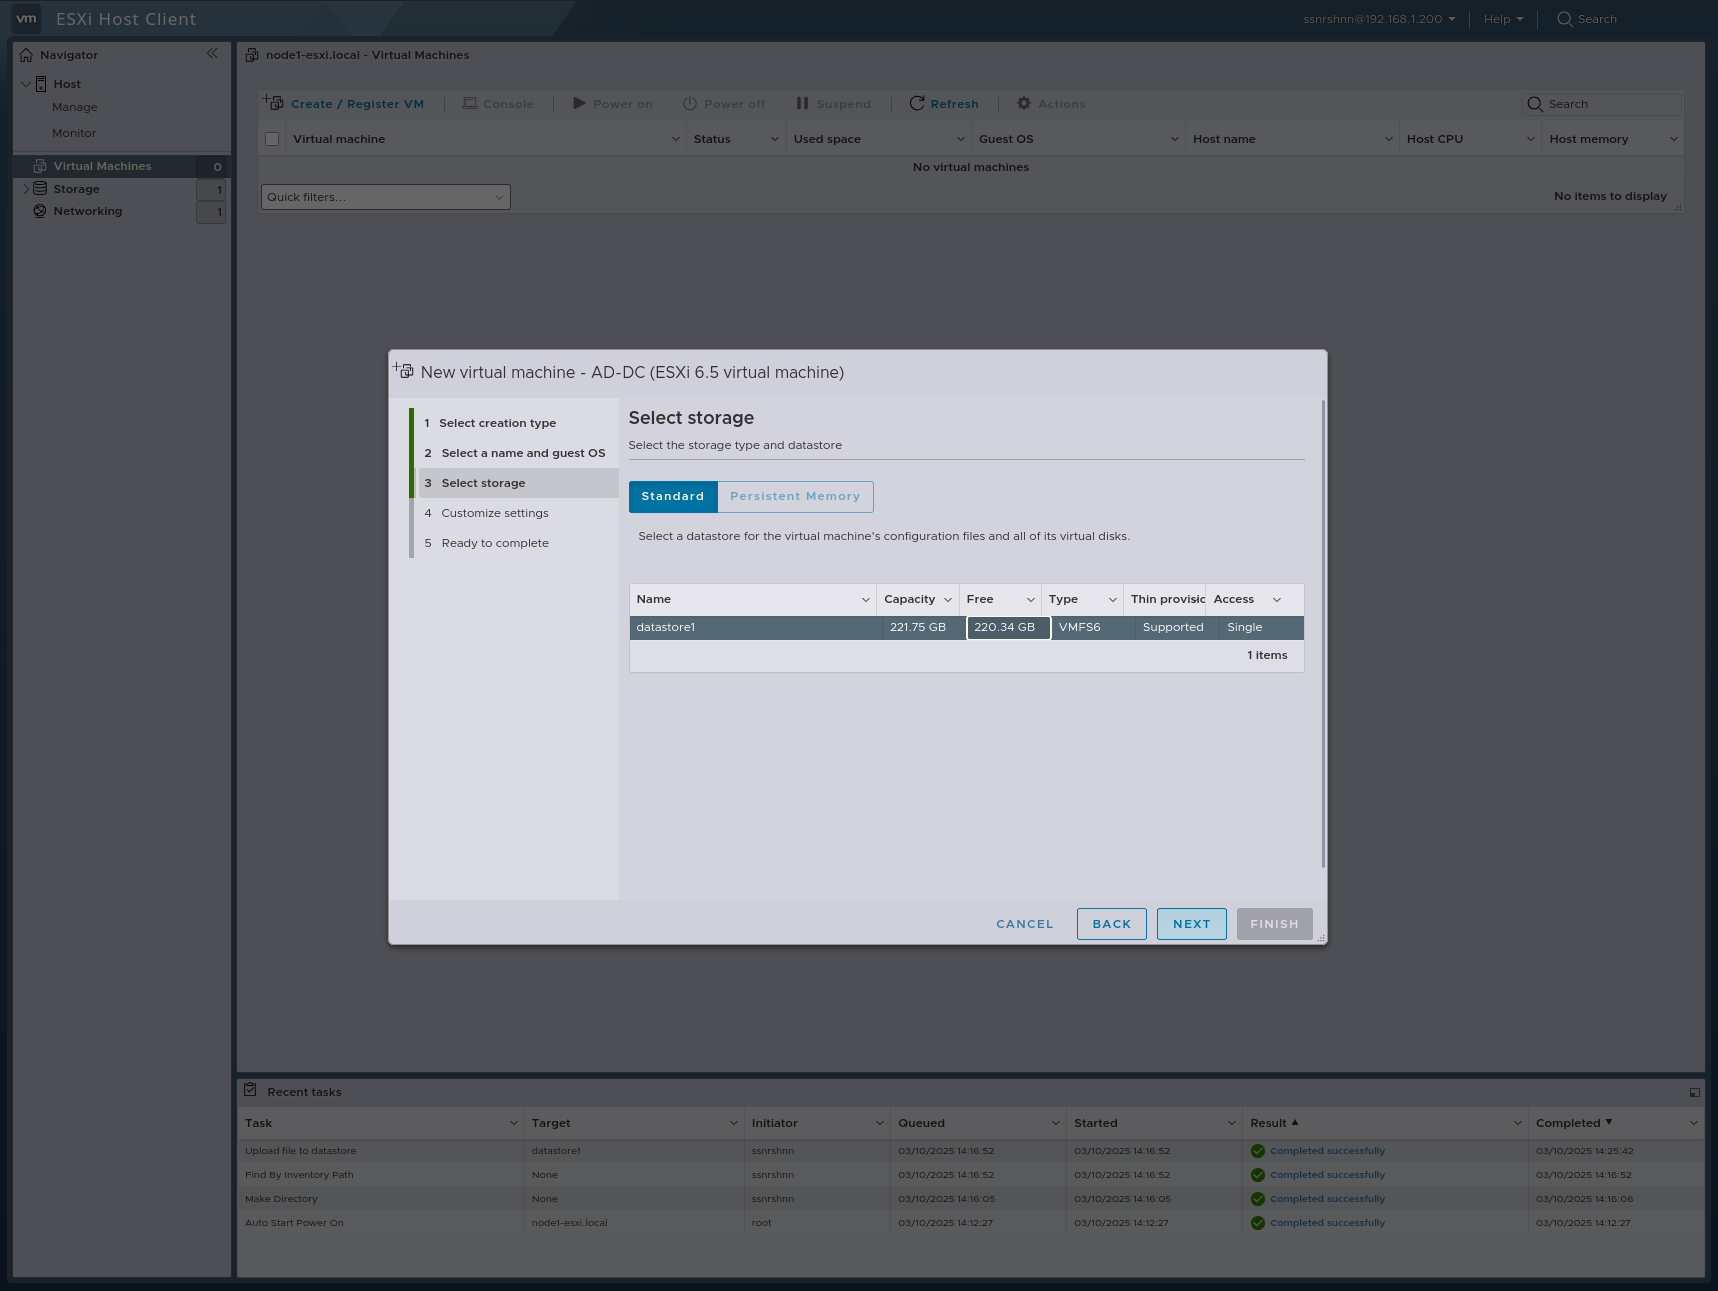Toggle the select-all virtual machines checkbox
This screenshot has width=1718, height=1291.
[x=271, y=138]
